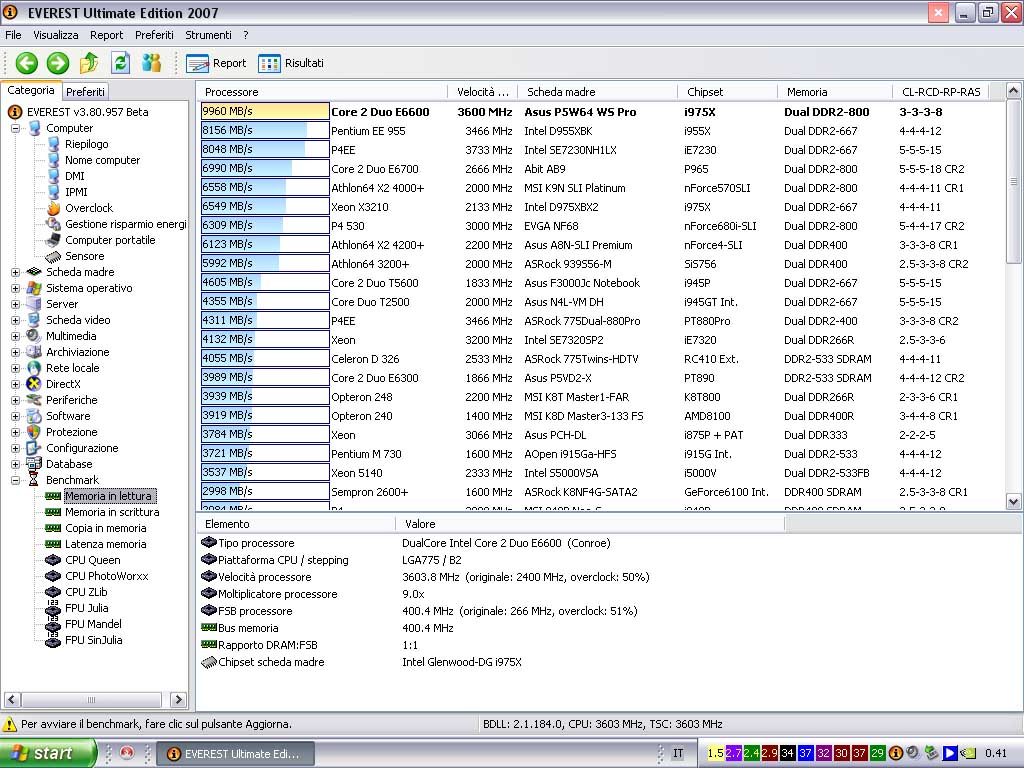The width and height of the screenshot is (1024, 768).
Task: Select the EVEREST v3.80.957 Beta root item
Action: (88, 112)
